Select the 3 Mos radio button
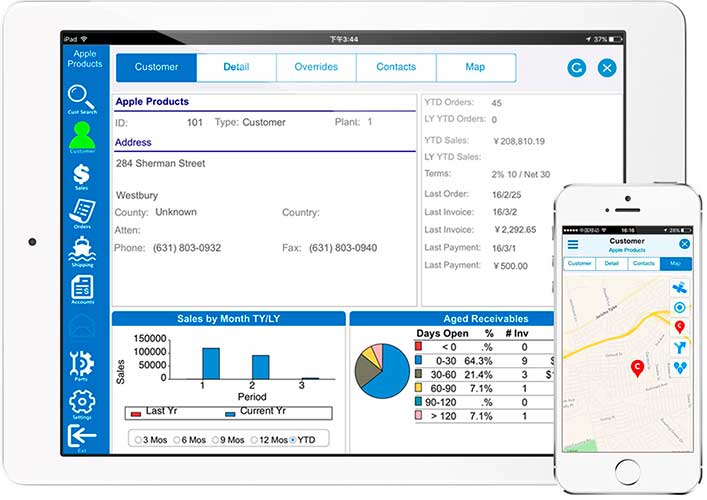Image resolution: width=707 pixels, height=500 pixels. click(x=139, y=440)
